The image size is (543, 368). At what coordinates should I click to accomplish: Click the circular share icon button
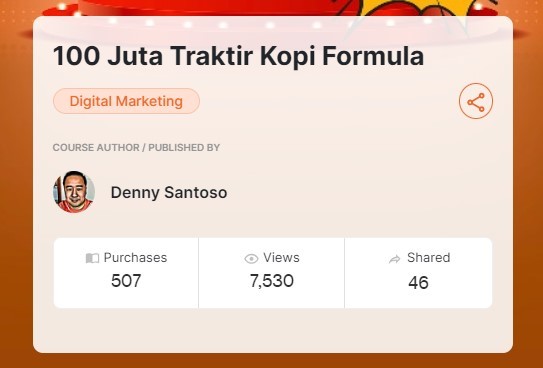click(476, 101)
